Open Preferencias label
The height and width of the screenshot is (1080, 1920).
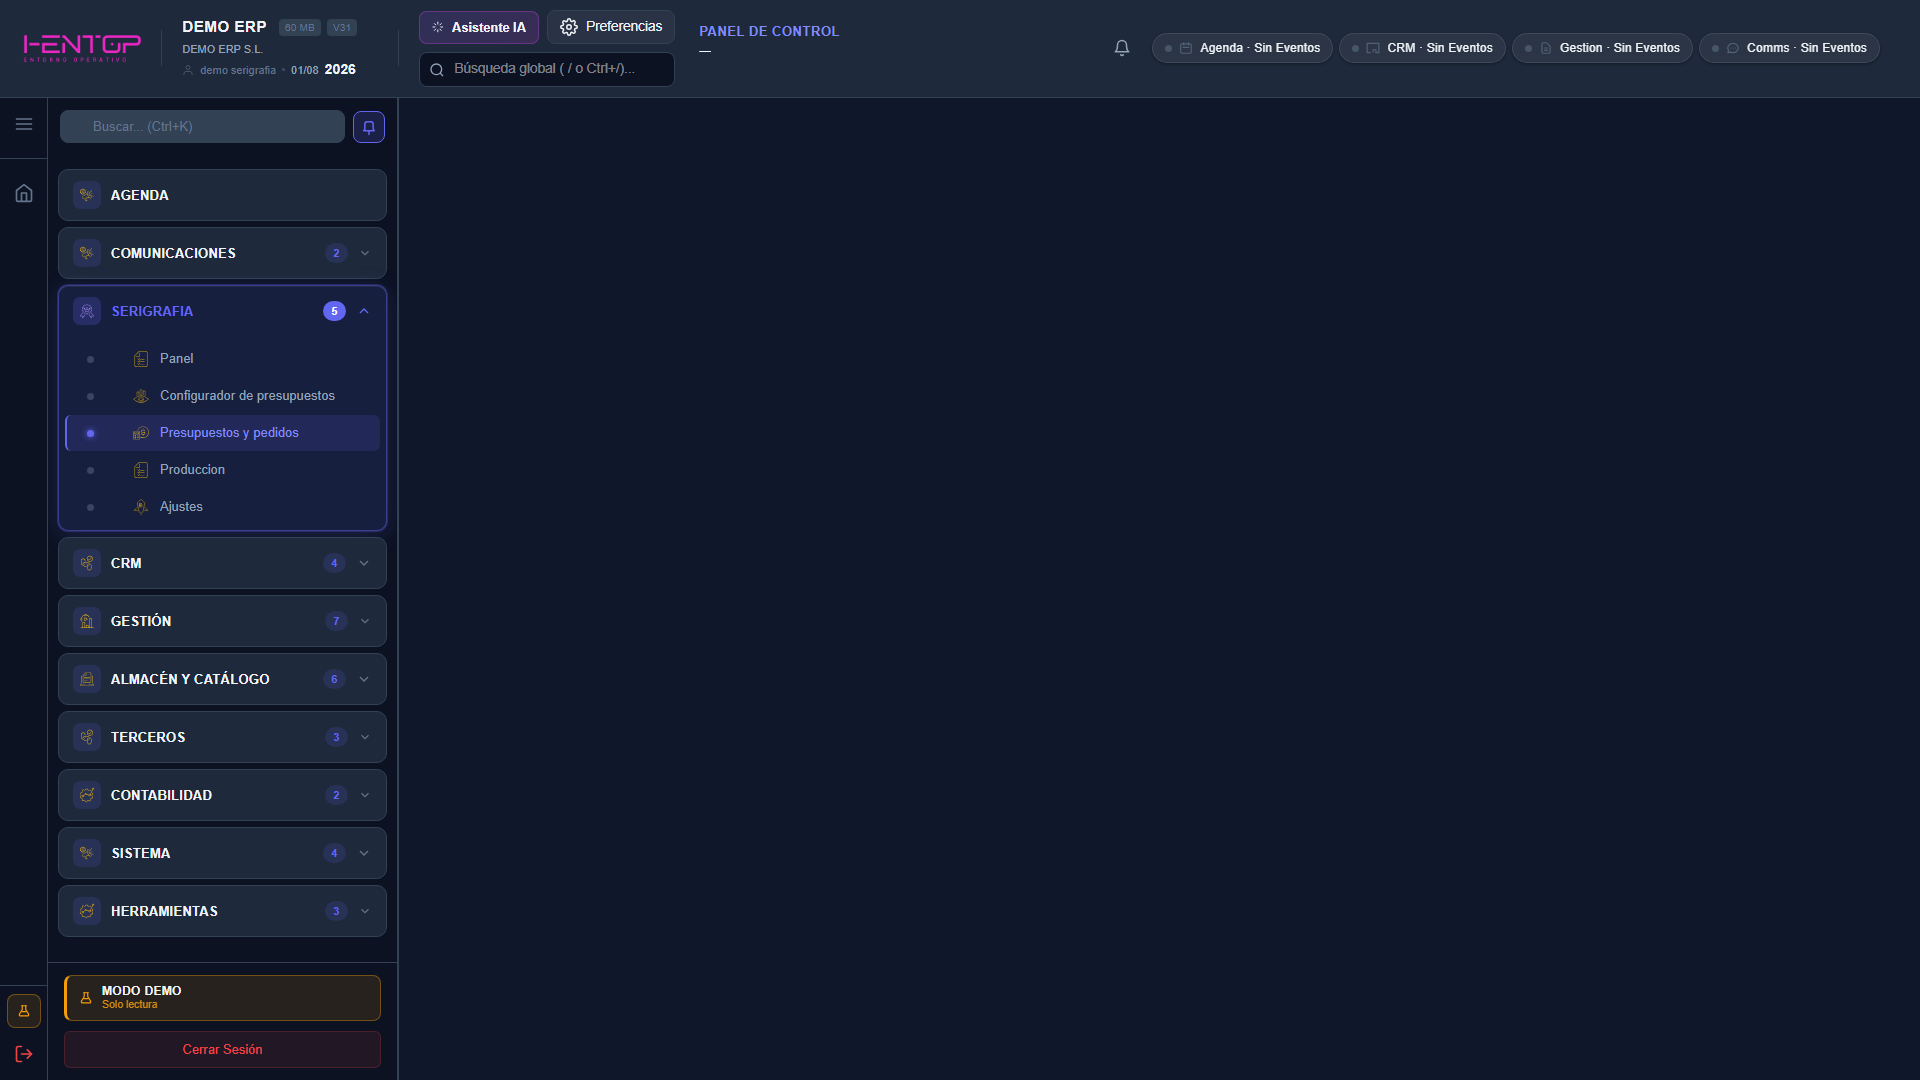coord(624,26)
